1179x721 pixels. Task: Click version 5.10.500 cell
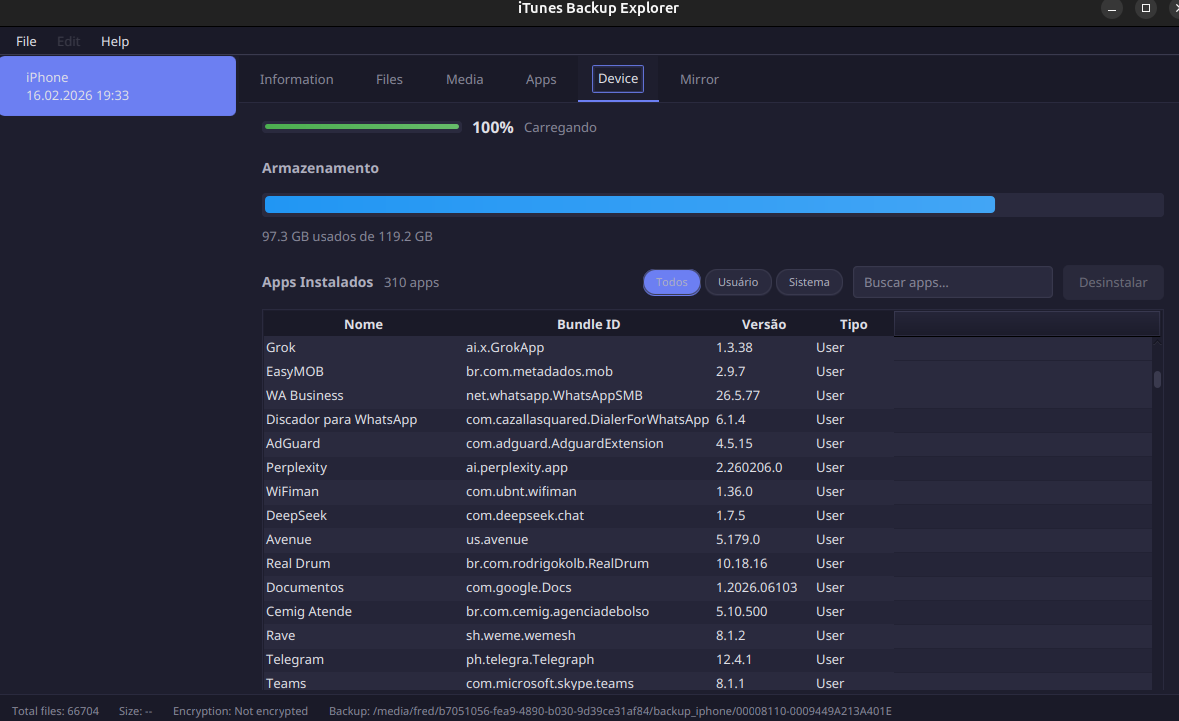[x=741, y=612]
